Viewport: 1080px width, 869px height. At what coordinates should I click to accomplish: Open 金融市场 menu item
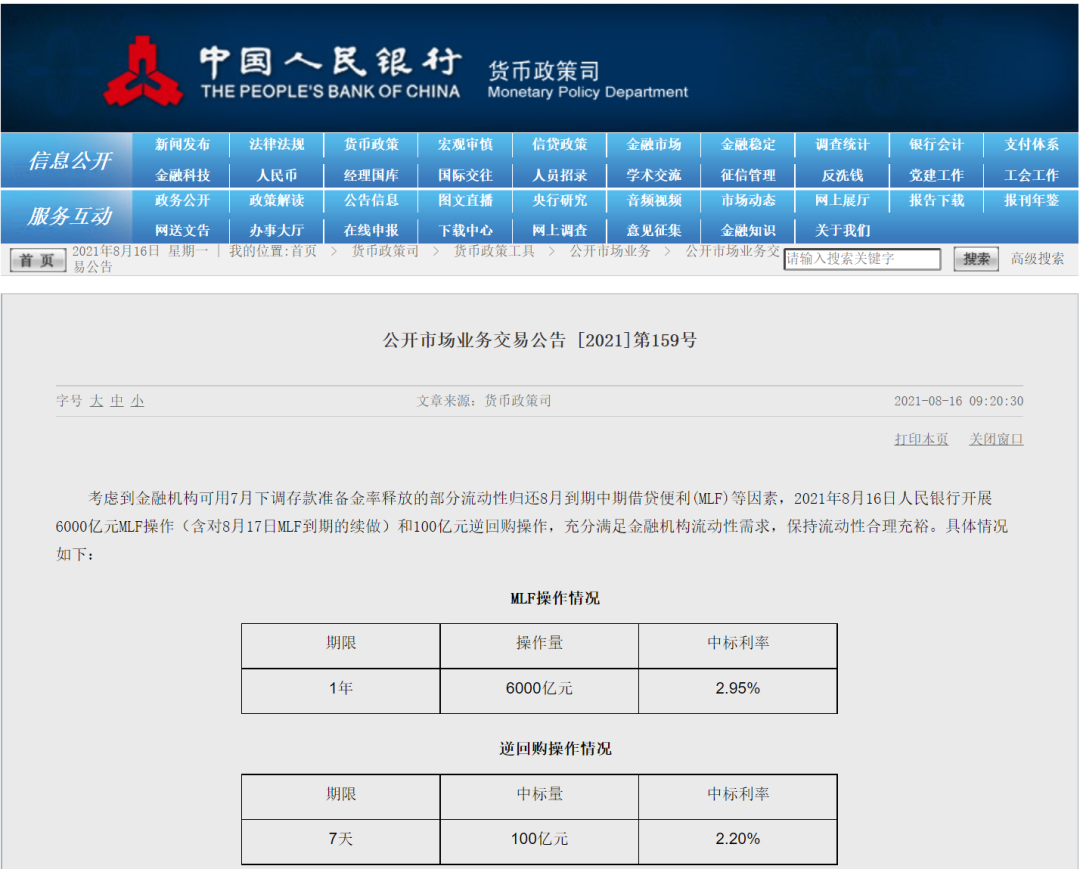[654, 145]
